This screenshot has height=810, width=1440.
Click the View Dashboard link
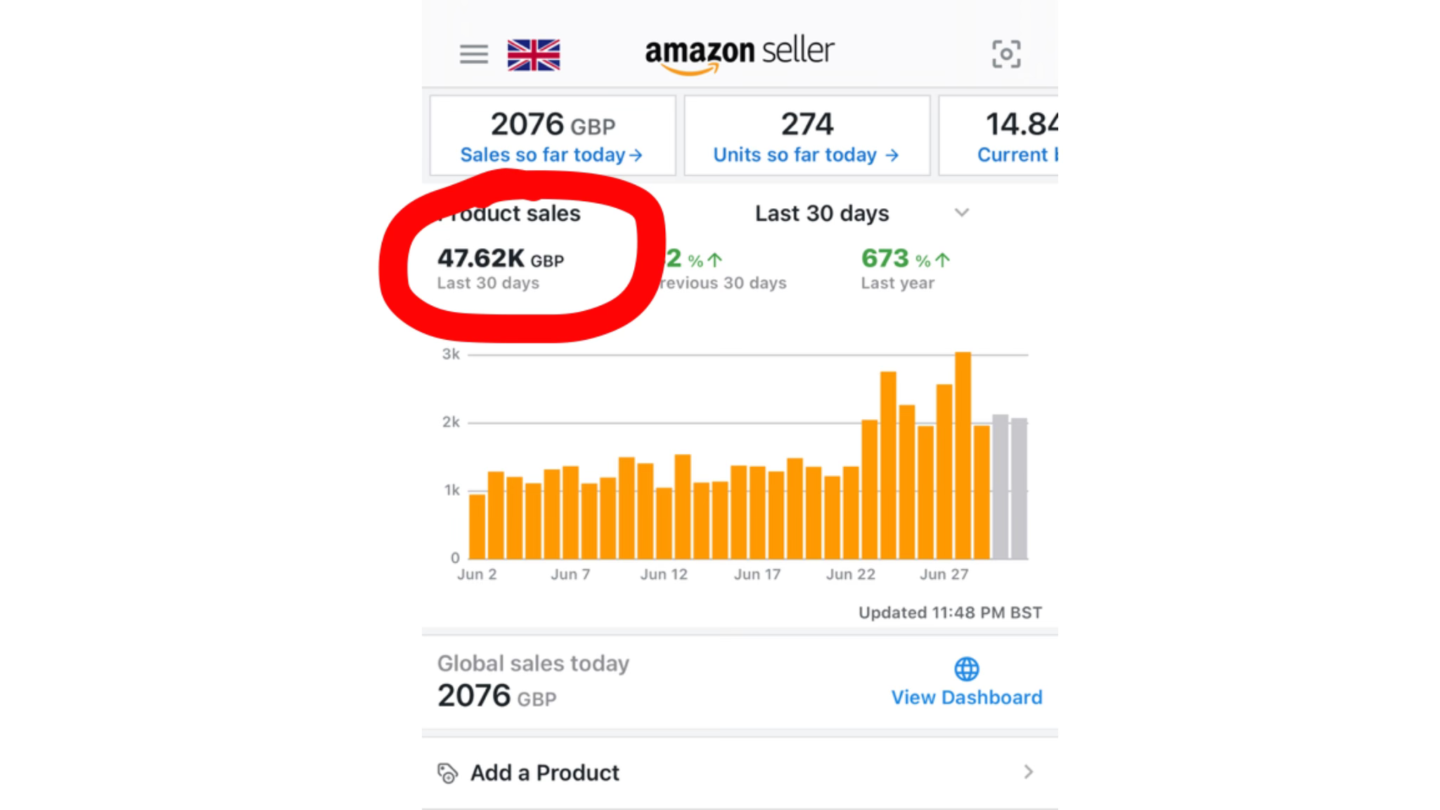[x=966, y=697]
